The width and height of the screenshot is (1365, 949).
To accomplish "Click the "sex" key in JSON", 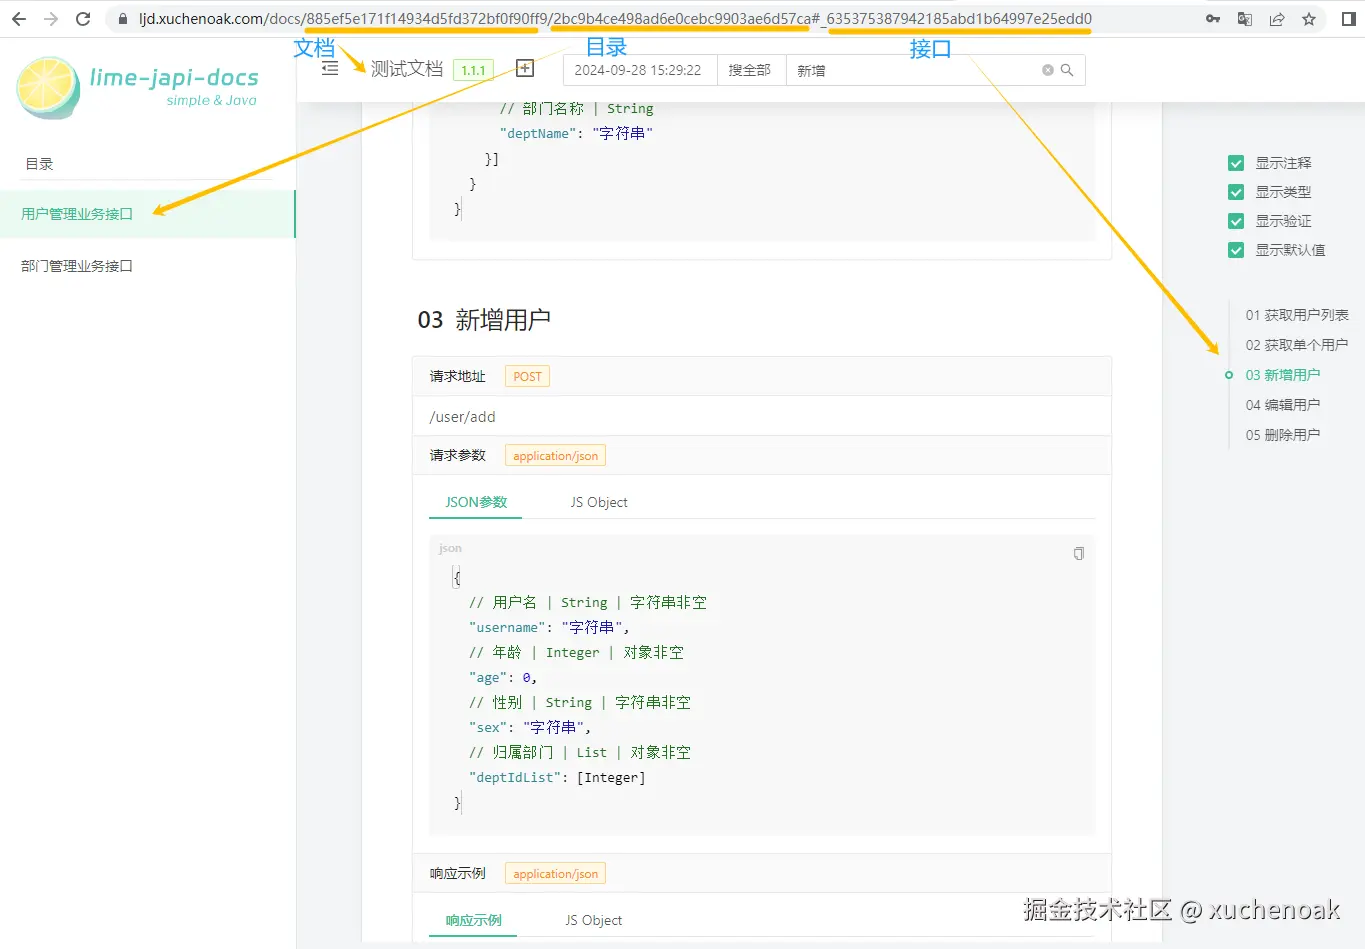I will pyautogui.click(x=488, y=727).
